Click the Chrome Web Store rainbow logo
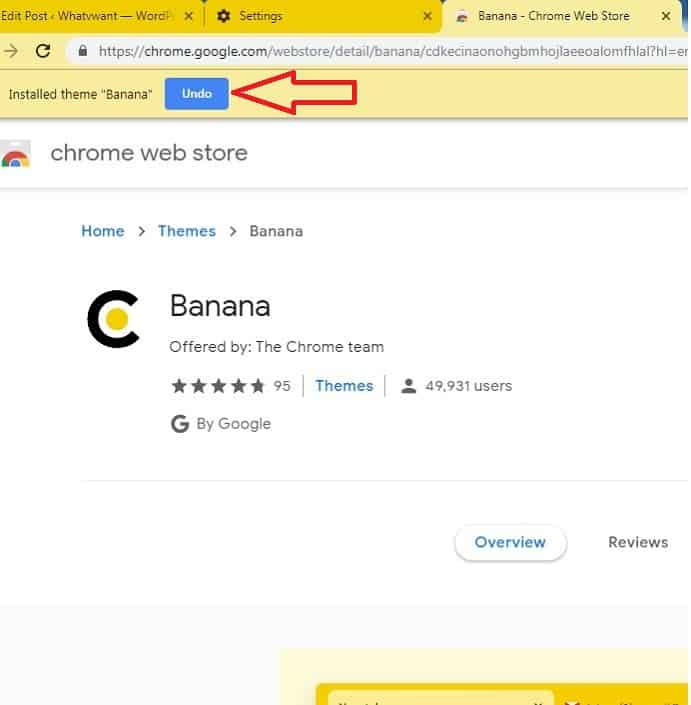 [15, 154]
